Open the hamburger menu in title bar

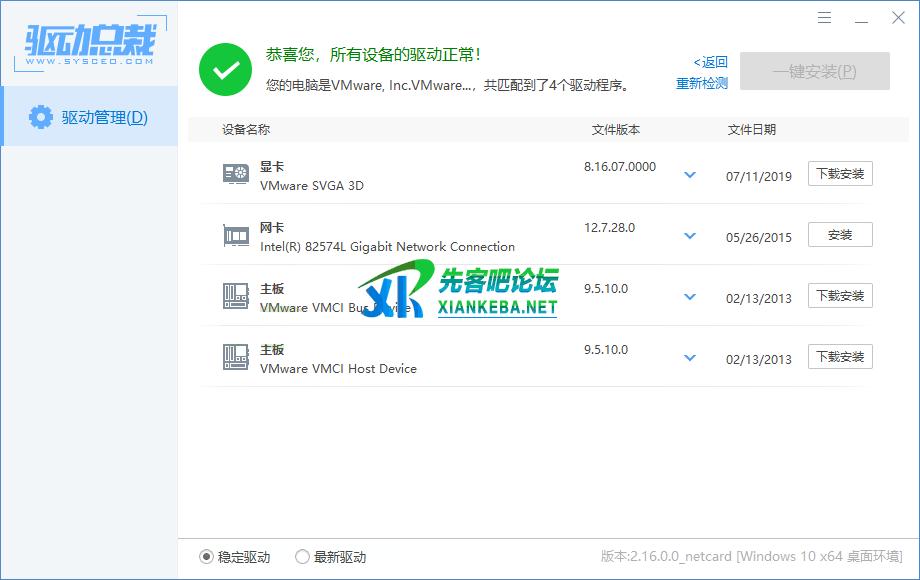(824, 18)
